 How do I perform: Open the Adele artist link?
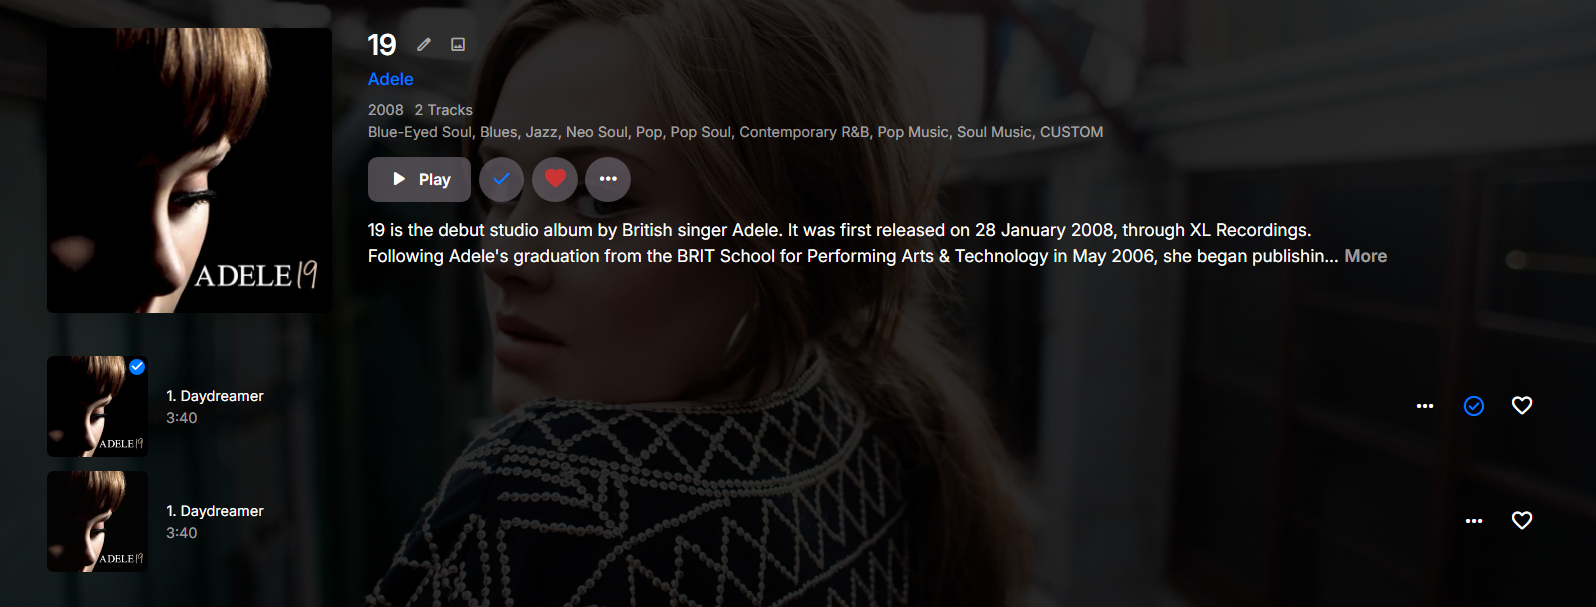coord(390,79)
